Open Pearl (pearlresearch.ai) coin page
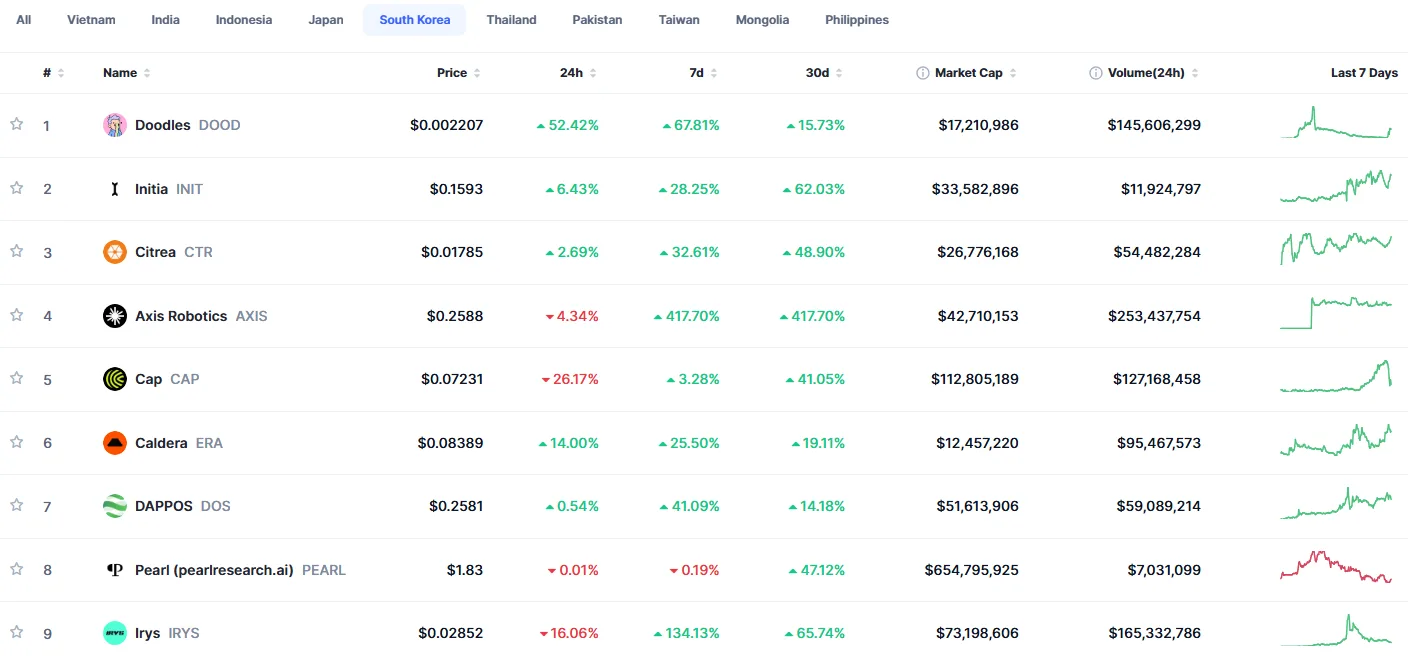Viewport: 1408px width, 660px height. [x=240, y=570]
